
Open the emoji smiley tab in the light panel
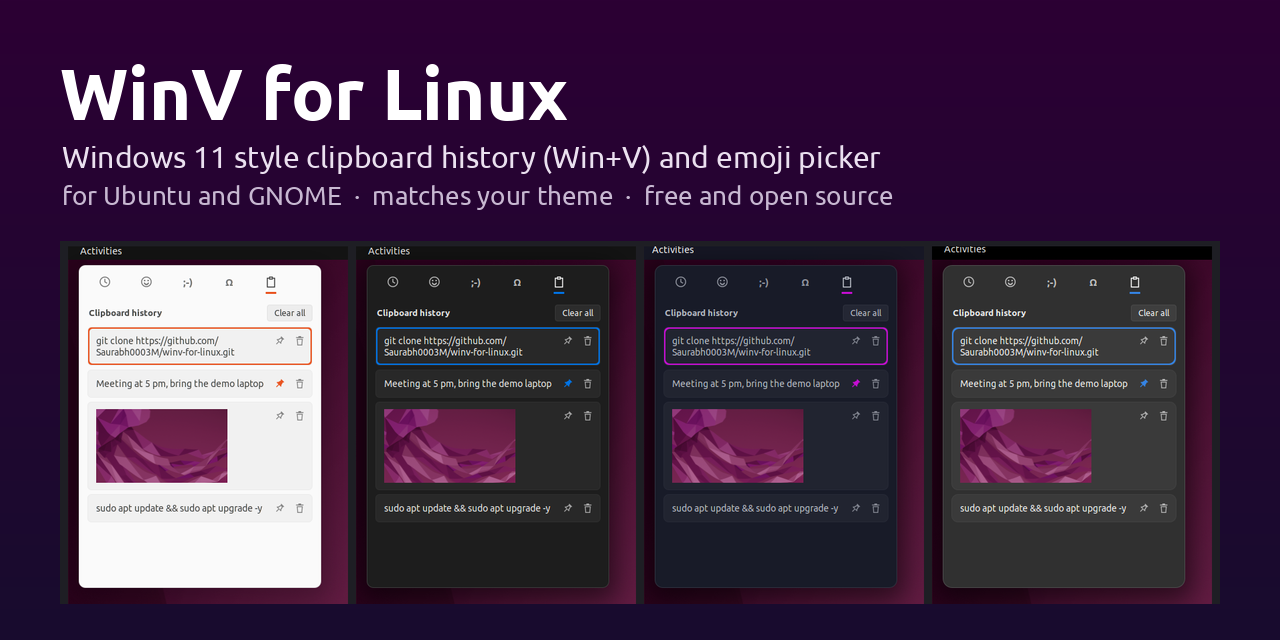146,283
